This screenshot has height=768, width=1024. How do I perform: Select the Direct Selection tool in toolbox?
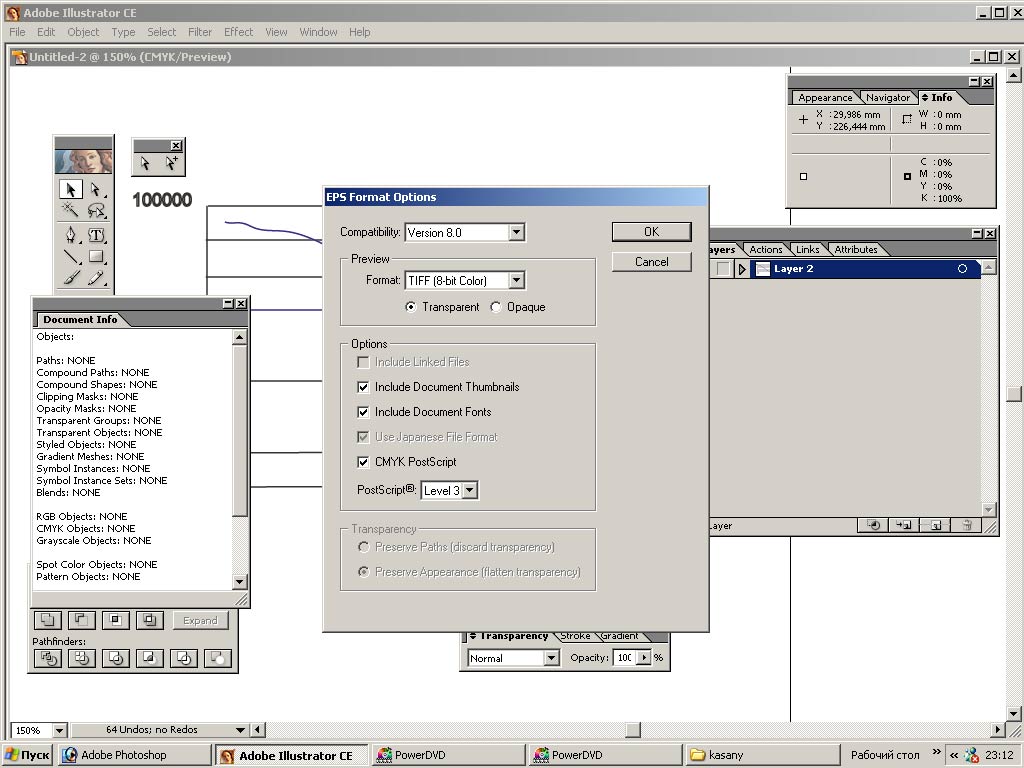(x=96, y=189)
